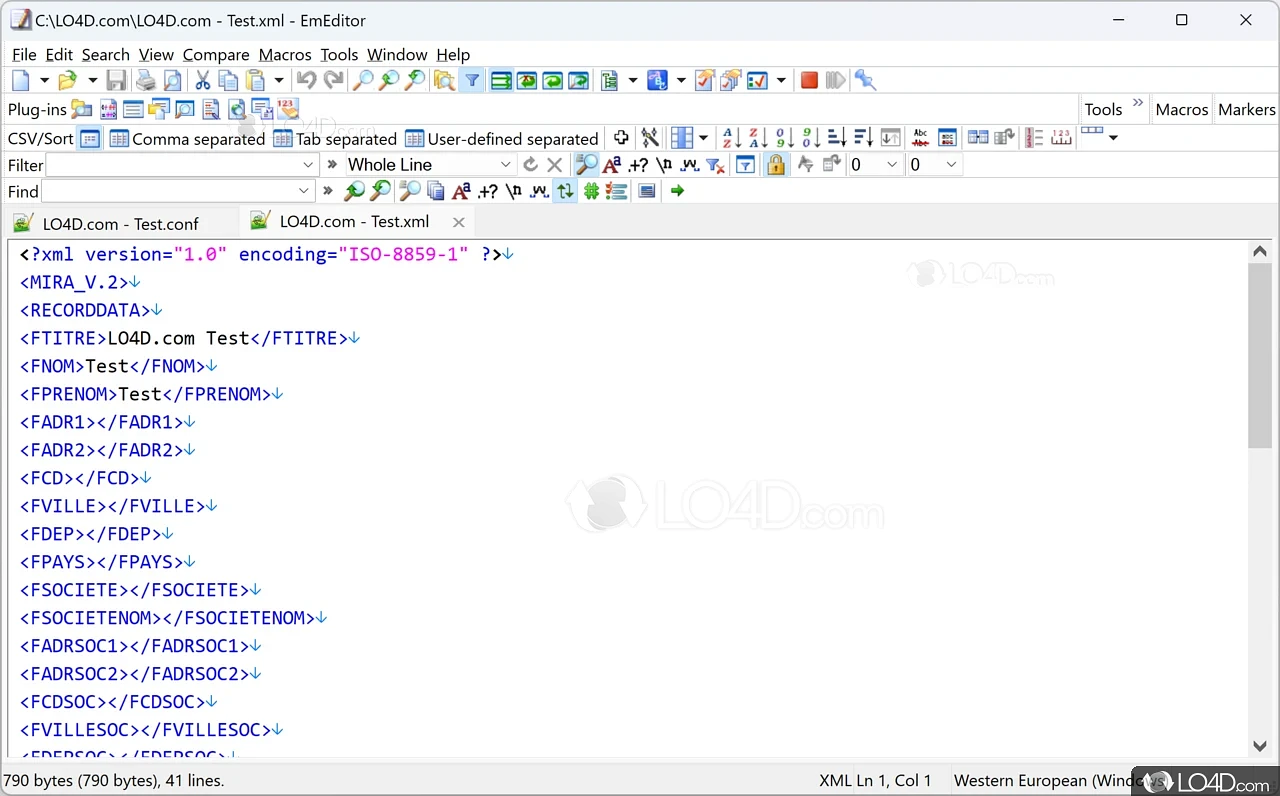Toggle regular expression option in Find bar
This screenshot has height=796, width=1280.
tap(488, 191)
